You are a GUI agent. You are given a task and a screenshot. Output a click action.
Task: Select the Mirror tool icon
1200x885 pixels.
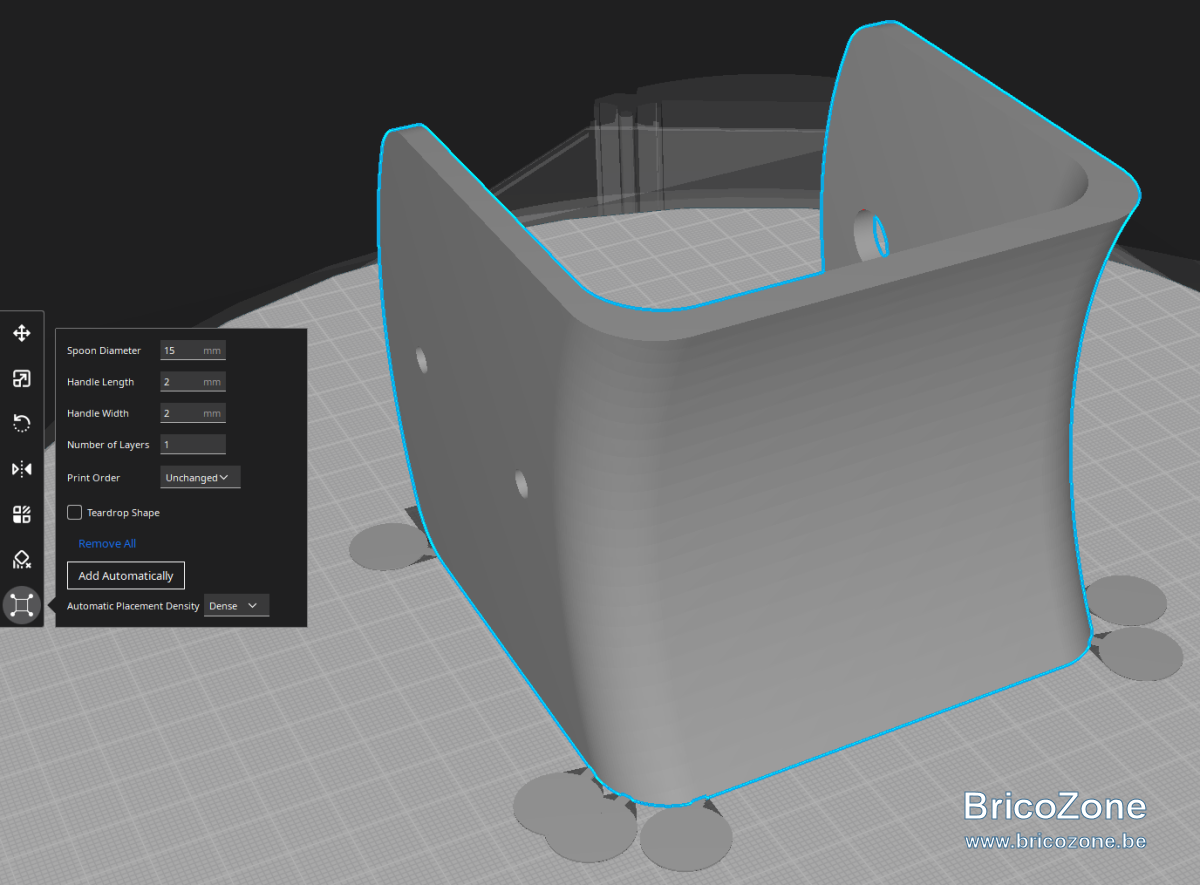[21, 469]
